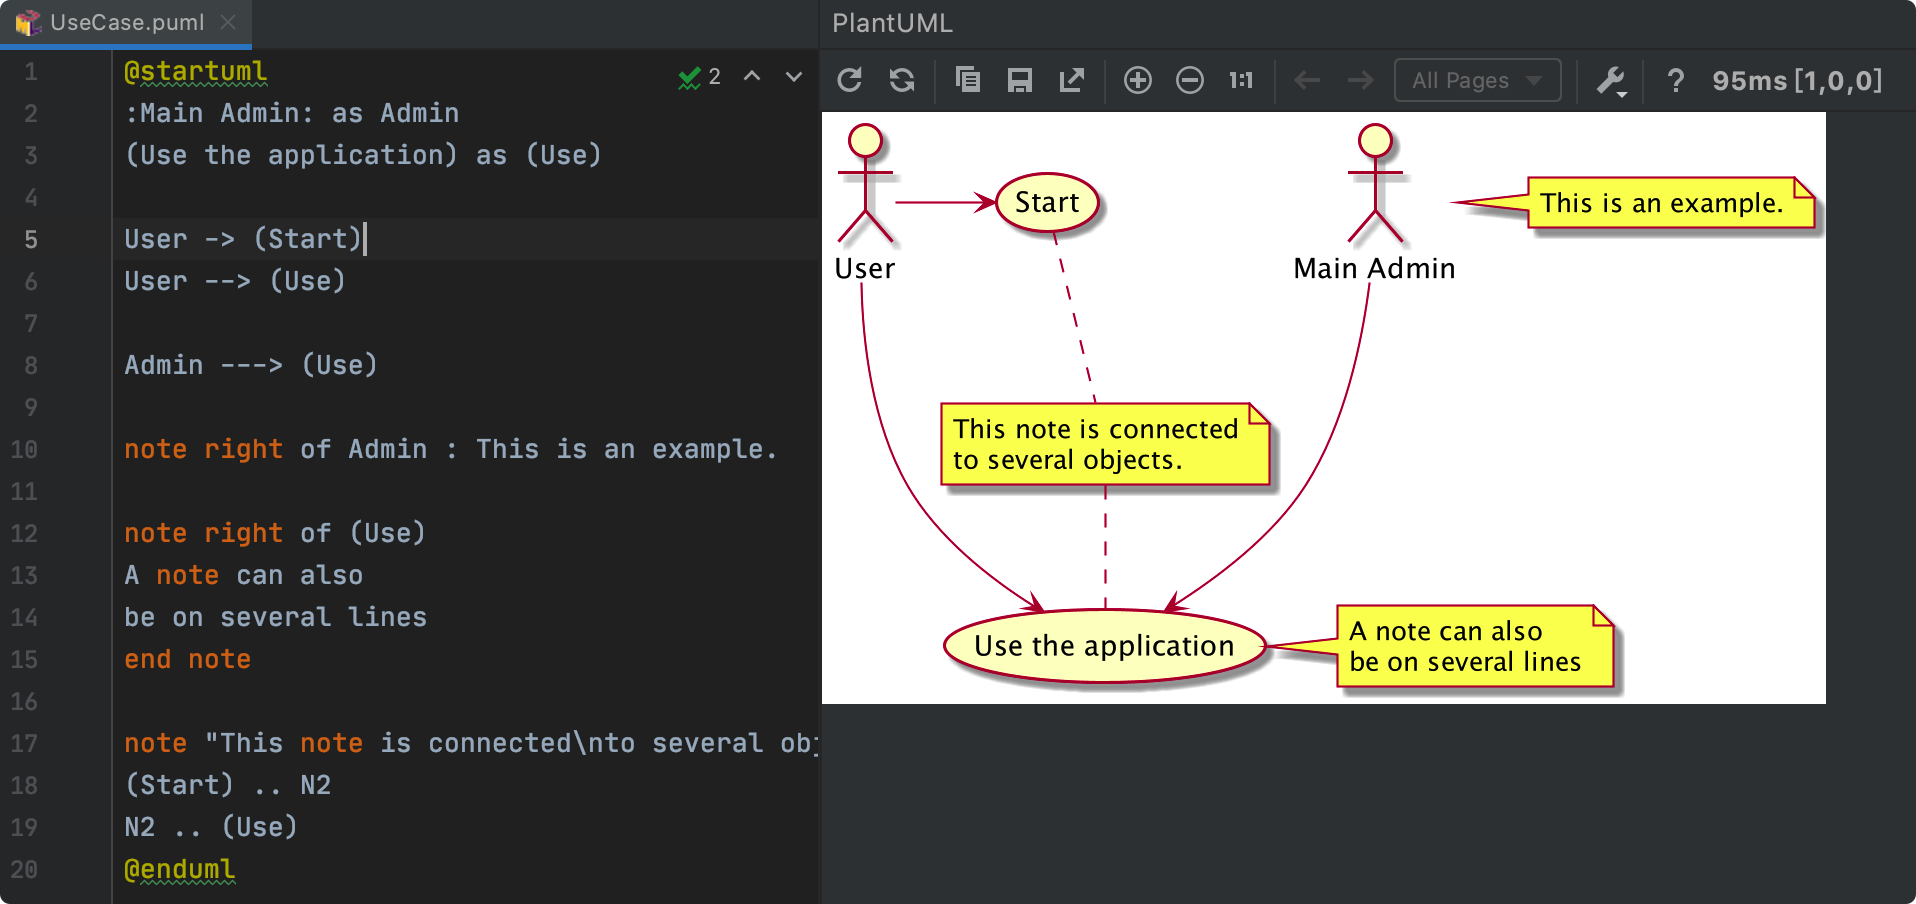Click the Main Admin actor figure
The image size is (1916, 904).
tap(1375, 203)
